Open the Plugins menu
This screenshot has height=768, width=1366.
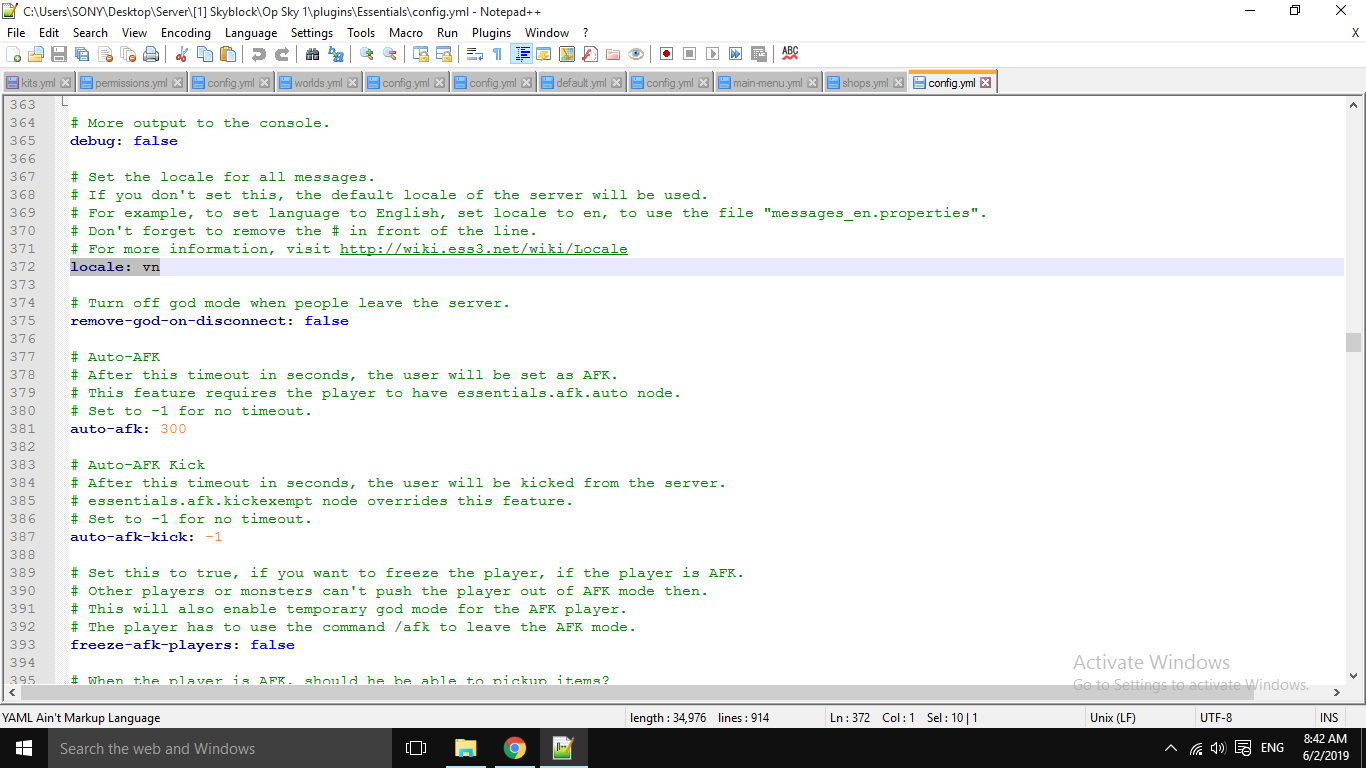click(491, 33)
